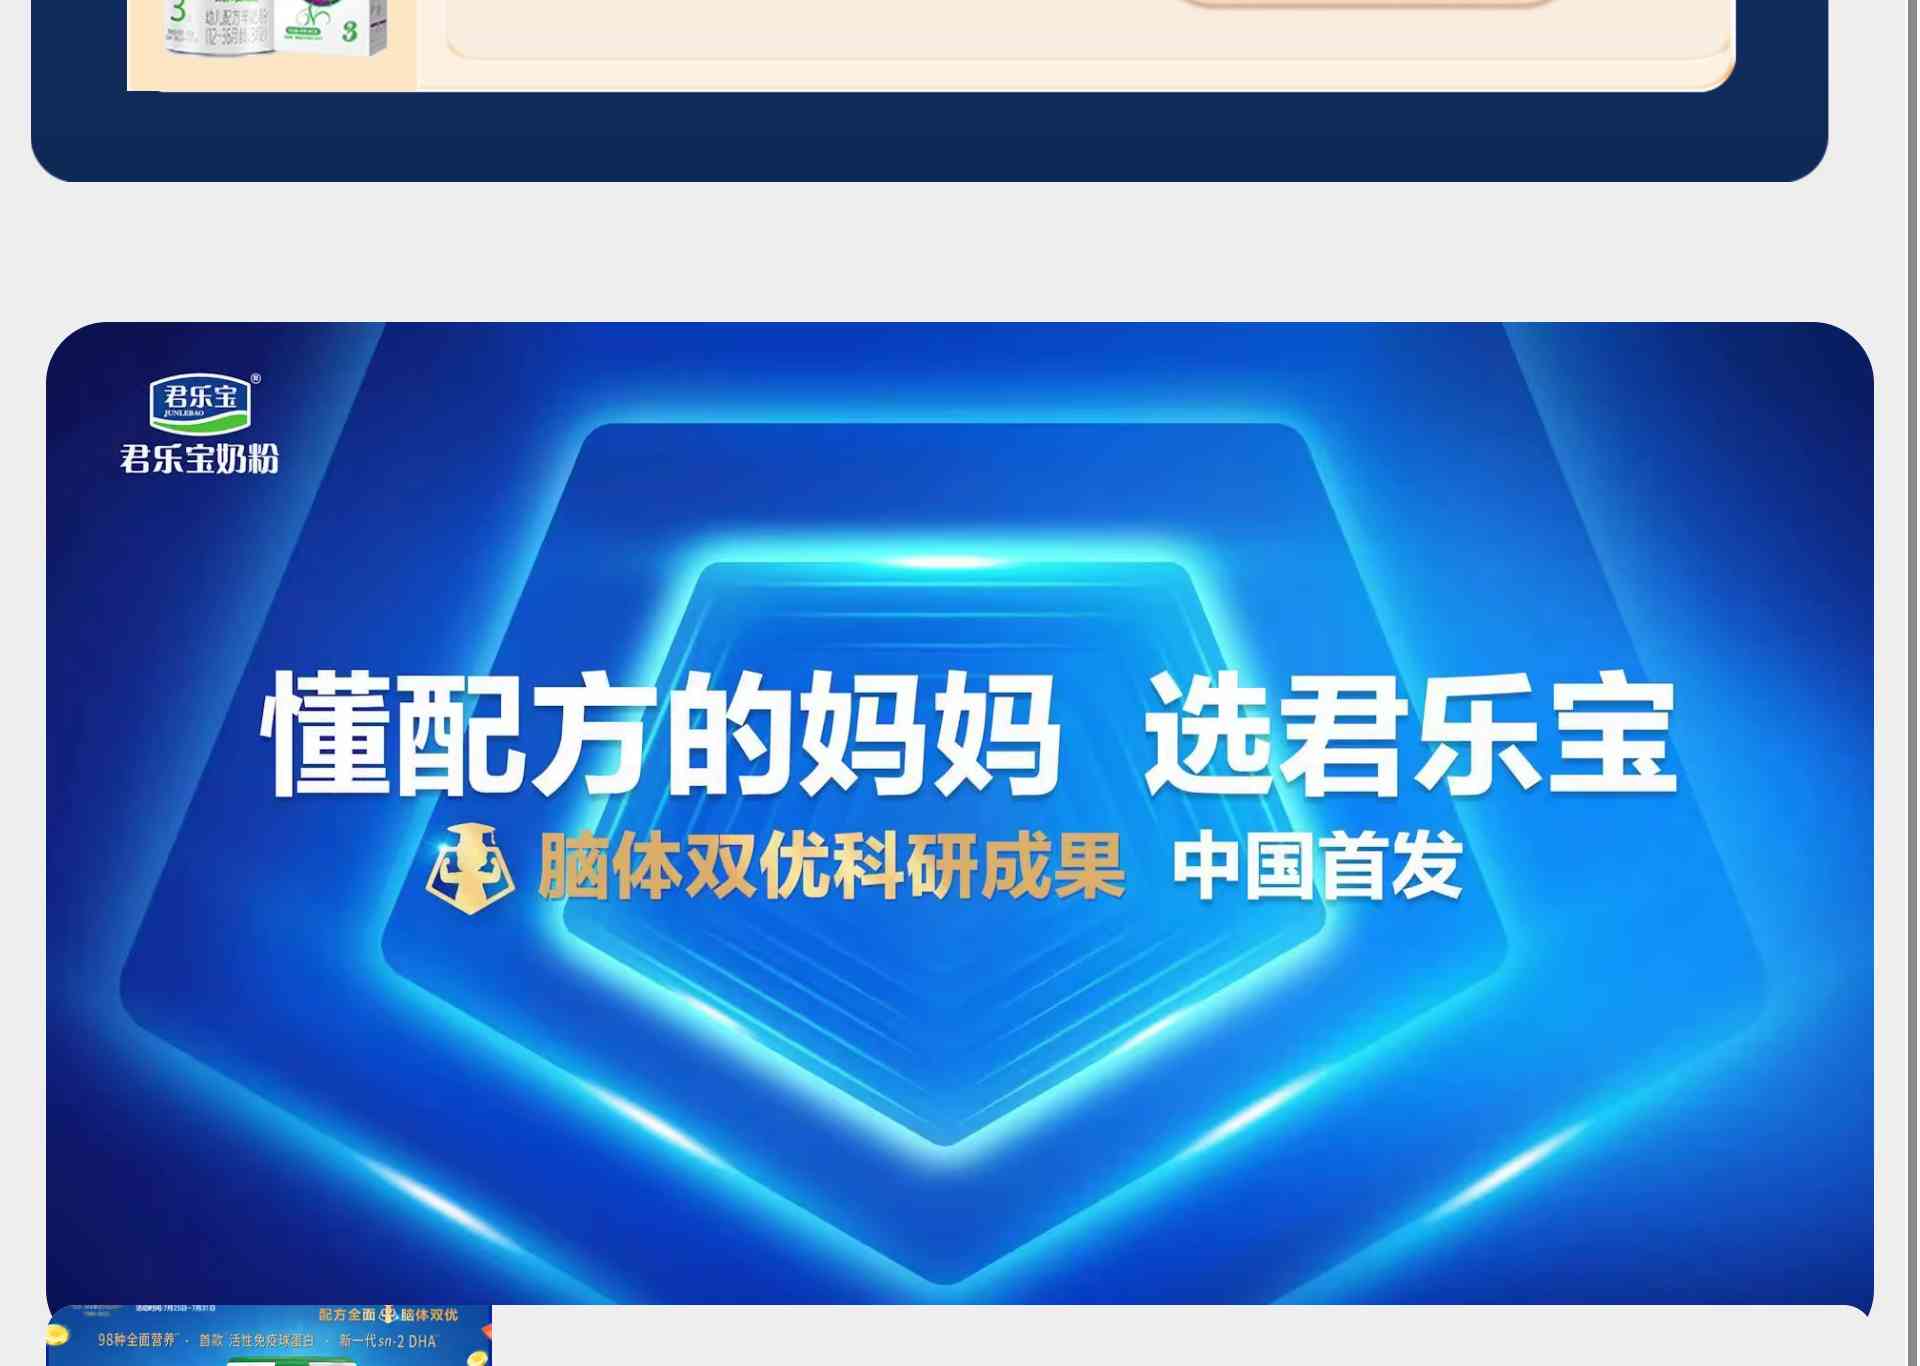Click the green number 3 on the product box

click(349, 31)
